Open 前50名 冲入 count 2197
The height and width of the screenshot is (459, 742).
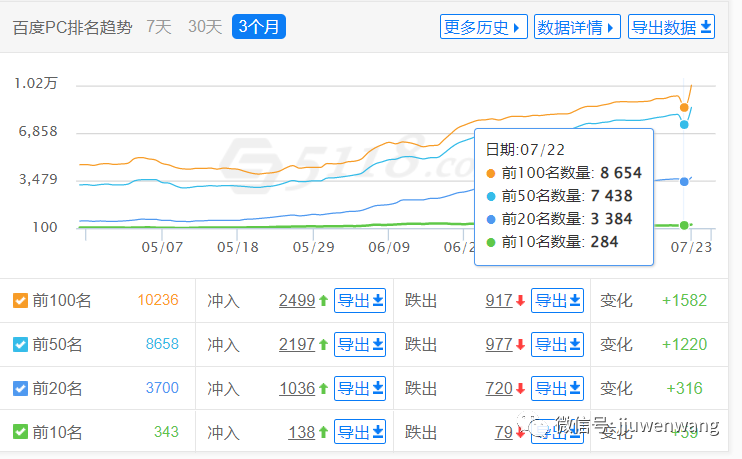[297, 344]
